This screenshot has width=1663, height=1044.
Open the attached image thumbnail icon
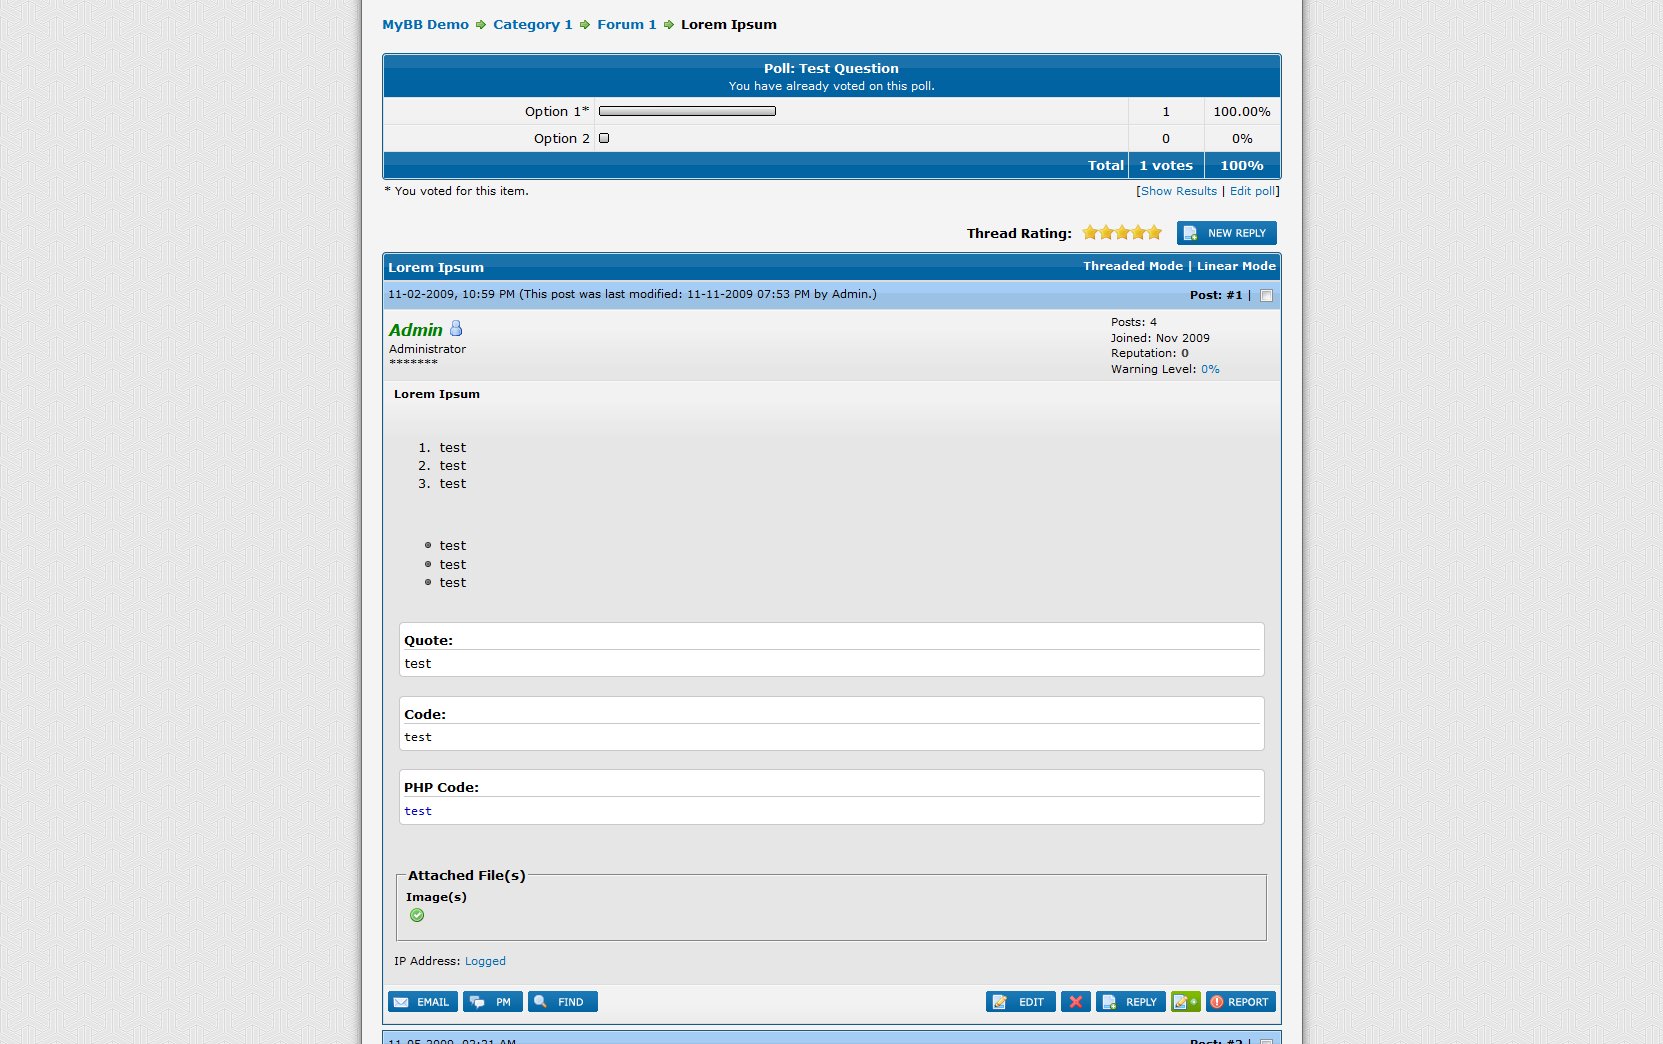(x=417, y=915)
